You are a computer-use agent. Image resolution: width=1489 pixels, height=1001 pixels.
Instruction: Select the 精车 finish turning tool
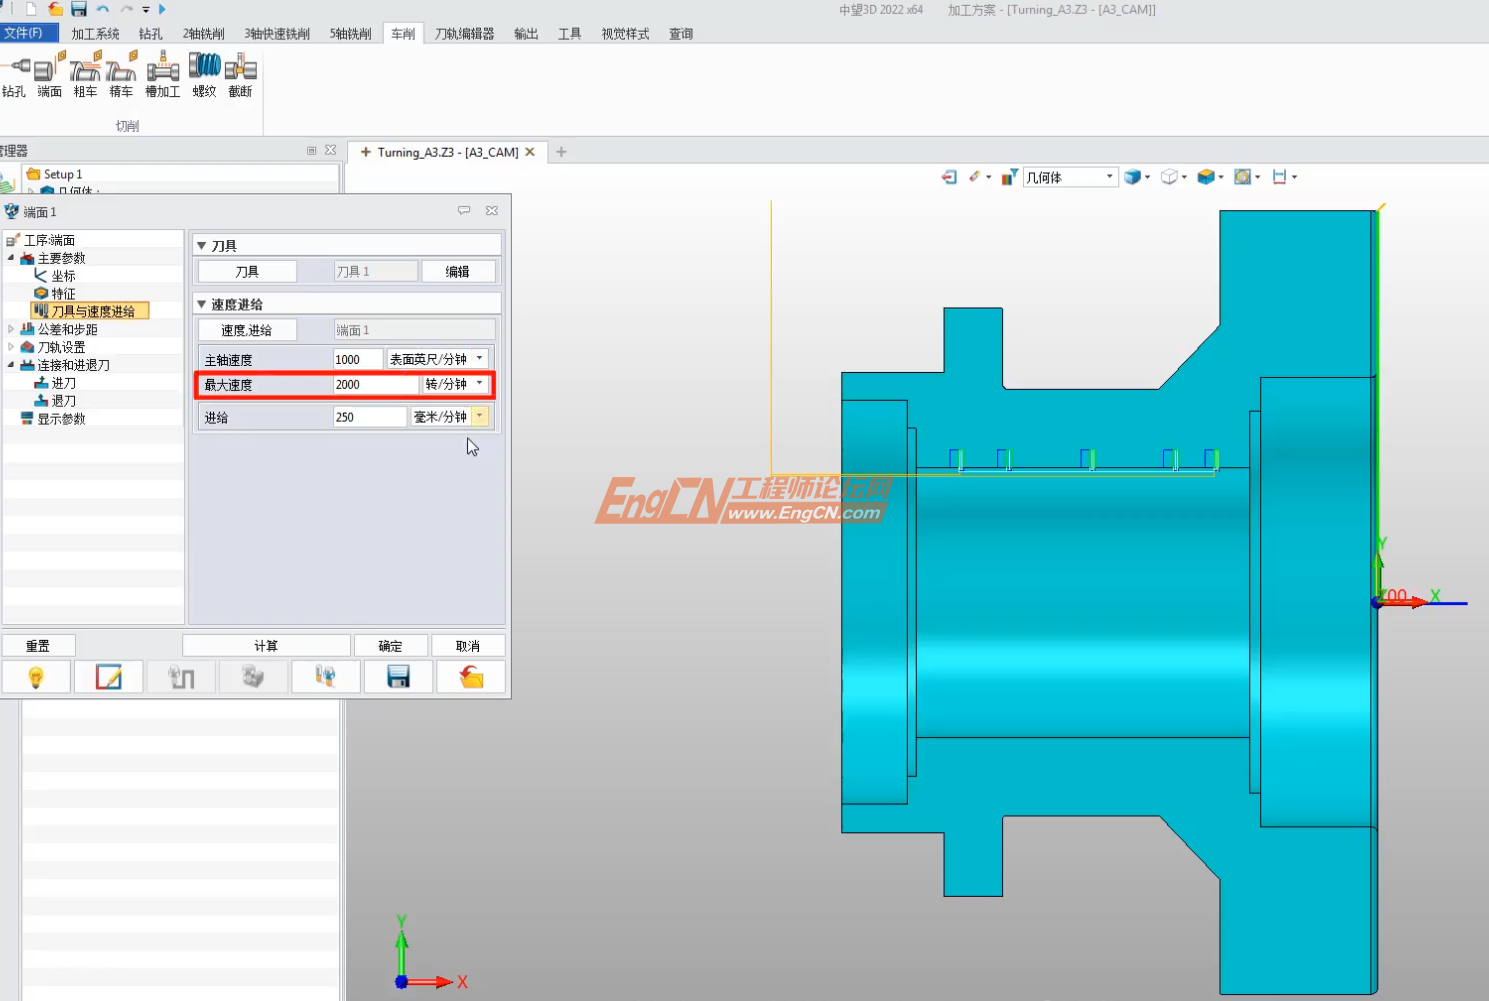click(x=121, y=75)
